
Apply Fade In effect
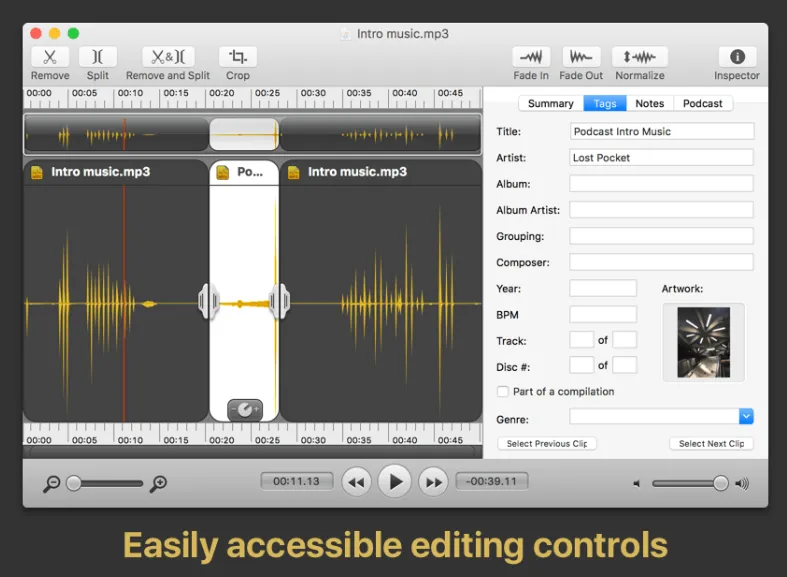click(531, 57)
